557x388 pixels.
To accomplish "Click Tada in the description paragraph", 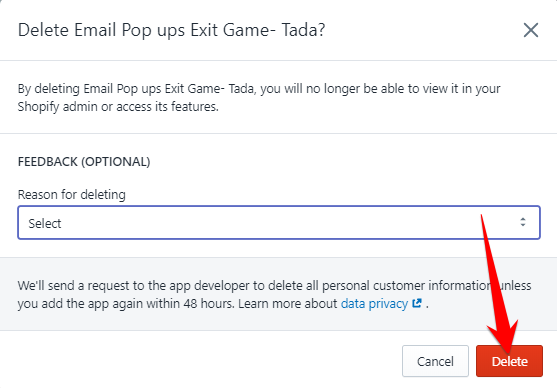I will (242, 88).
